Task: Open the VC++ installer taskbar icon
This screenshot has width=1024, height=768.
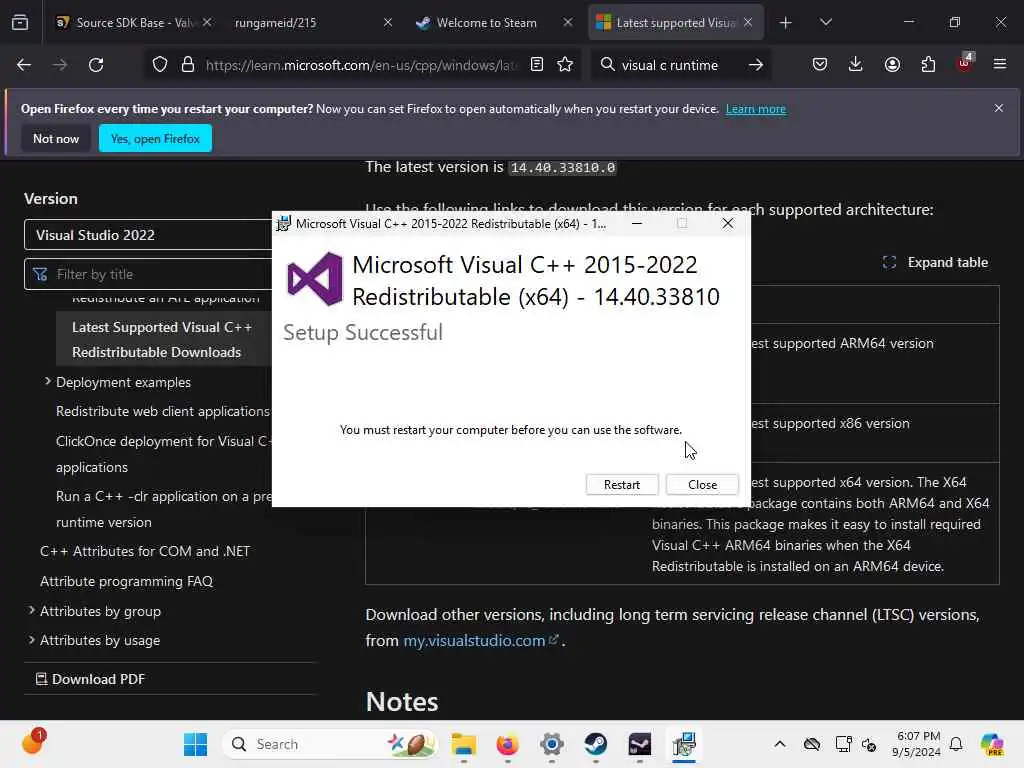Action: (684, 744)
